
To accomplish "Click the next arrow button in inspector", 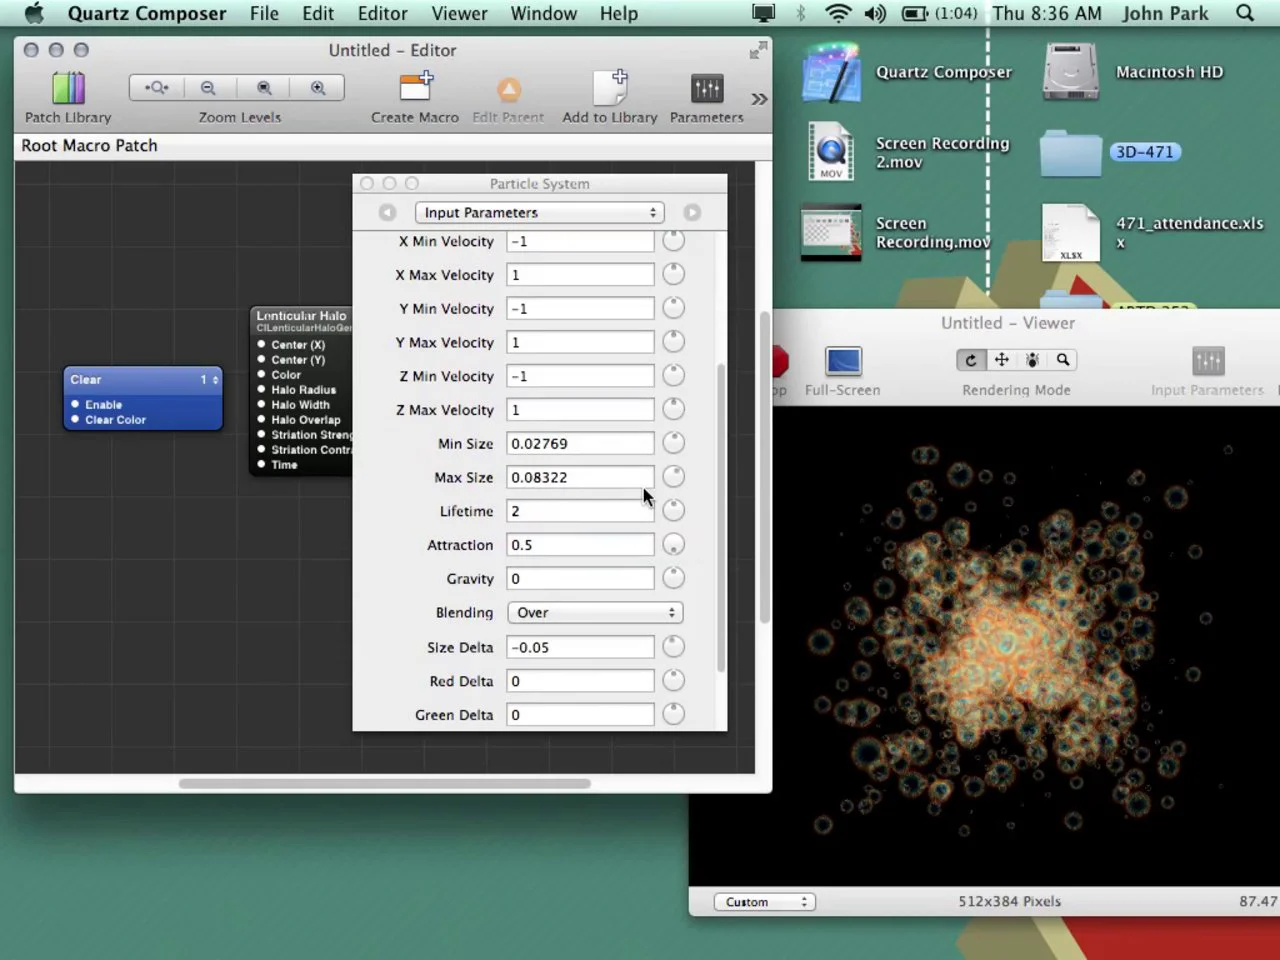I will pos(692,213).
